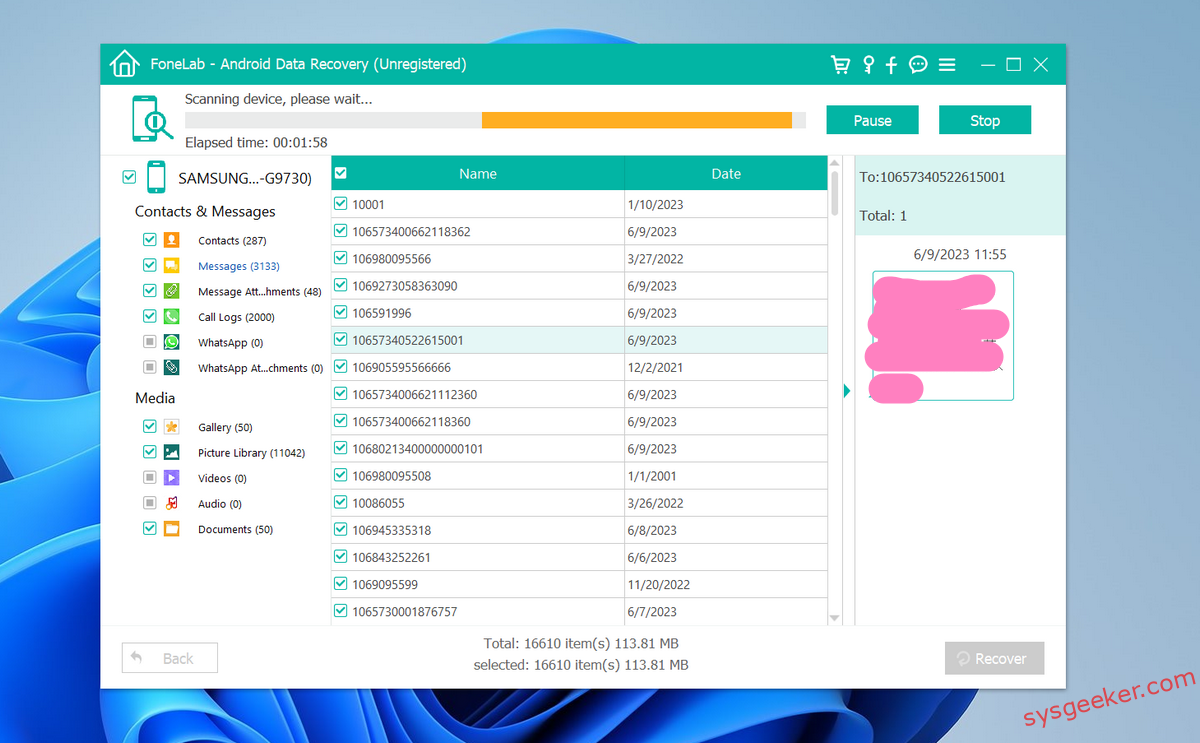The width and height of the screenshot is (1200, 743).
Task: Click the Contacts category icon
Action: pyautogui.click(x=170, y=240)
